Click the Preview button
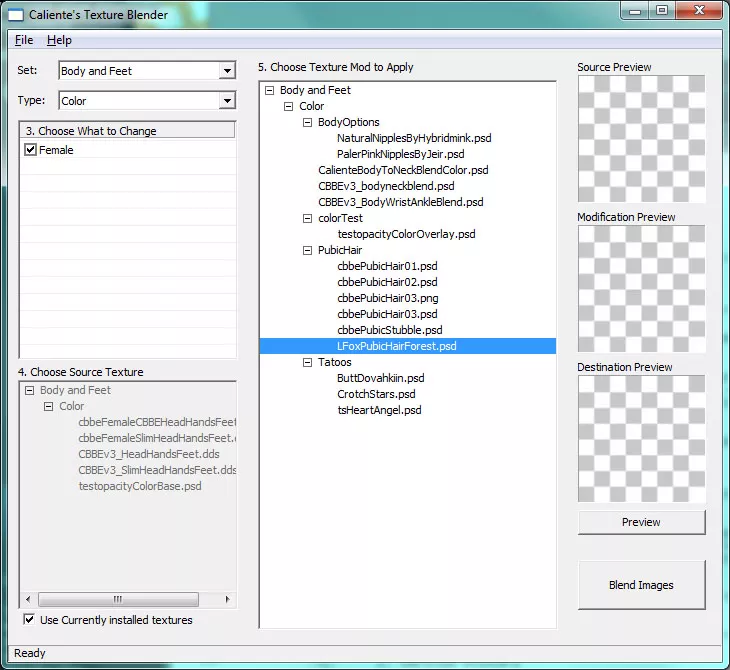The width and height of the screenshot is (730, 670). tap(642, 522)
